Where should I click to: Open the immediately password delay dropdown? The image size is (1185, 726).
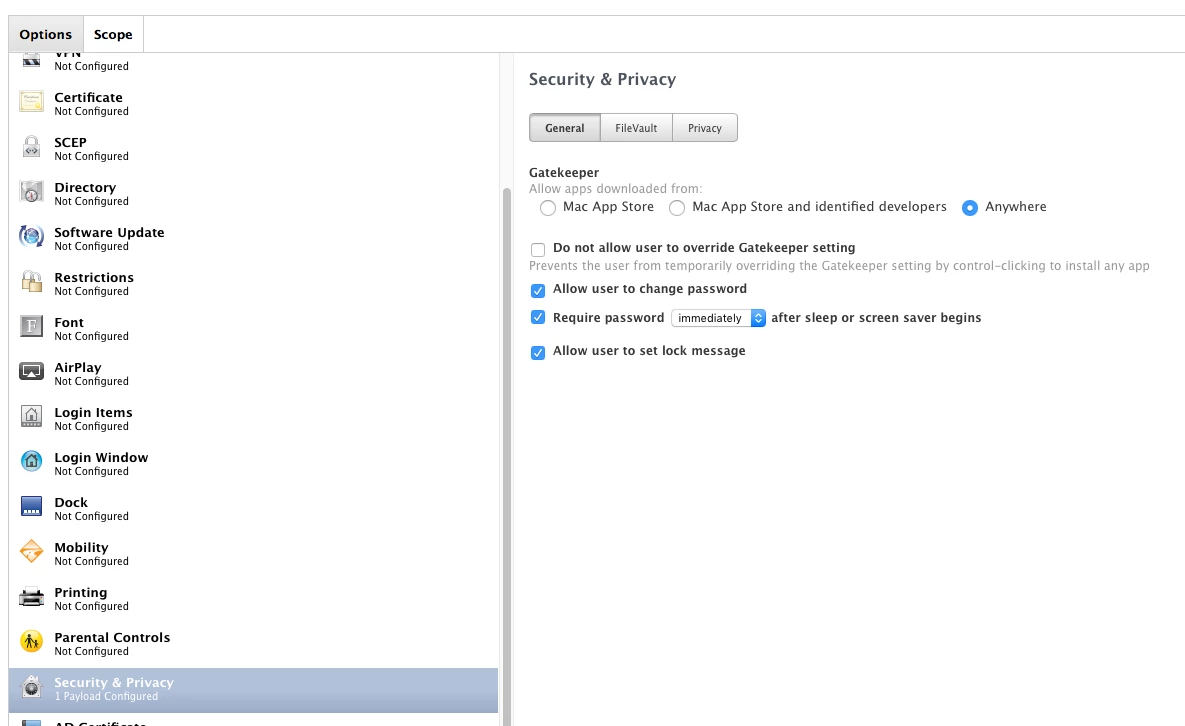[719, 318]
